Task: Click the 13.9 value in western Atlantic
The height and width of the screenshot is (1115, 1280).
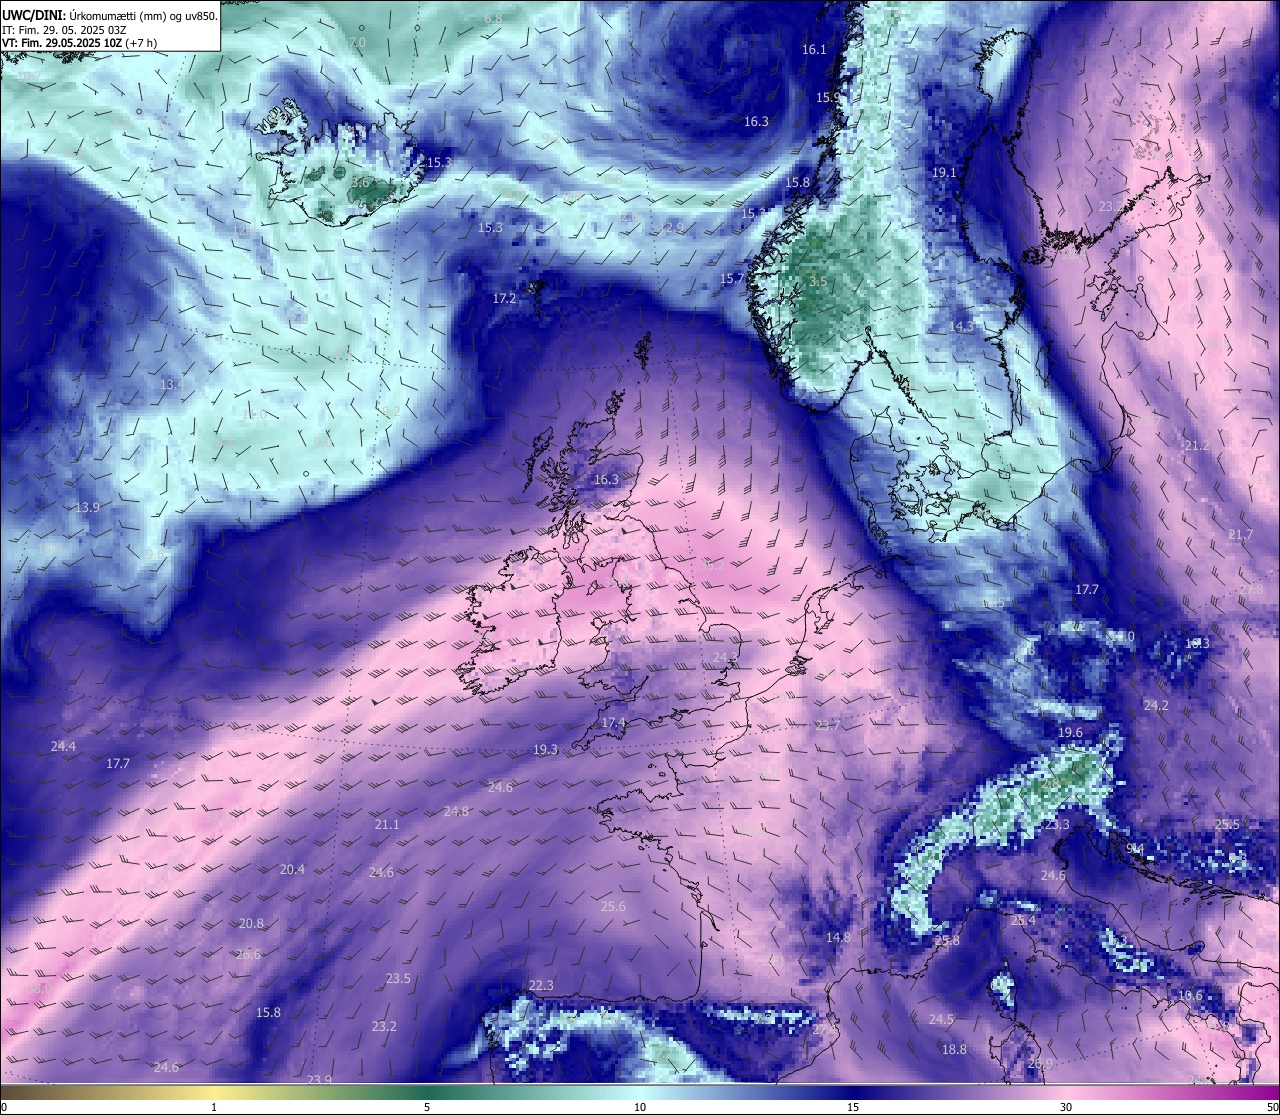Action: (87, 508)
